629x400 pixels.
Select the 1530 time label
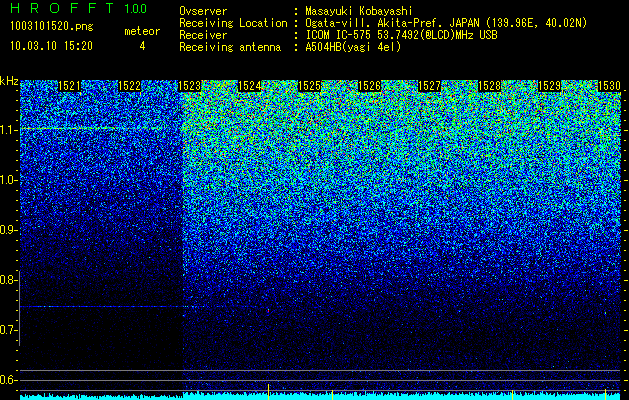coord(609,86)
